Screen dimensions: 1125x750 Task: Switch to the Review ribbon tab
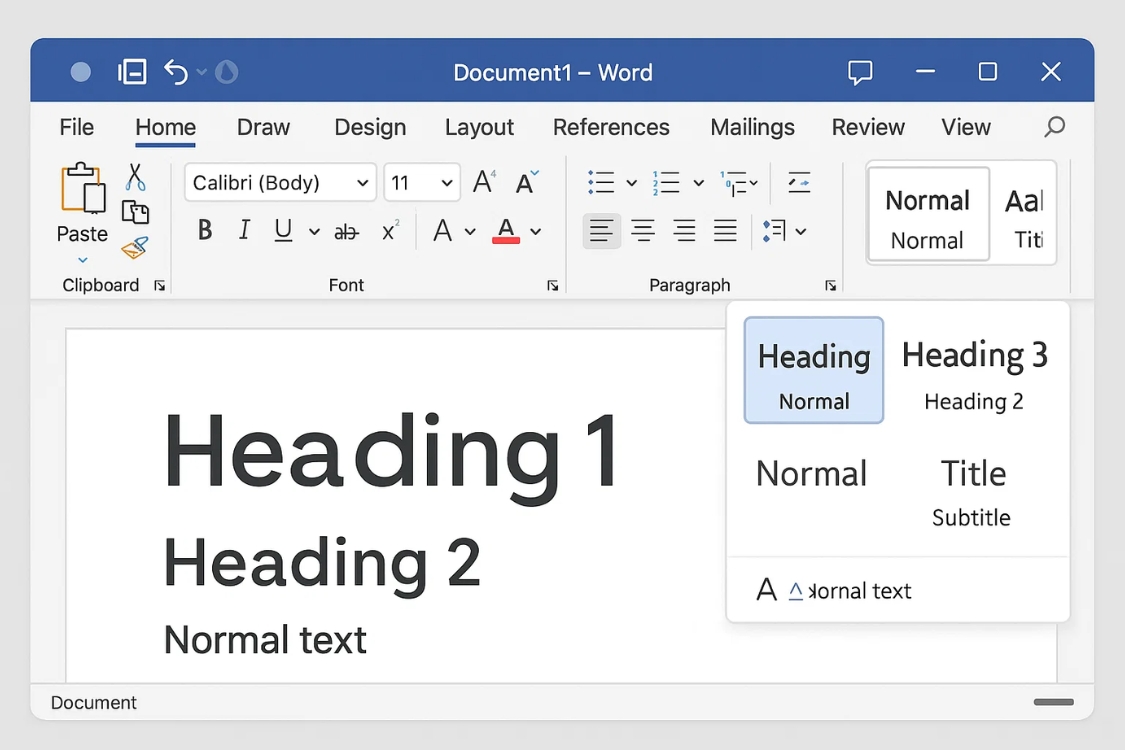coord(867,127)
